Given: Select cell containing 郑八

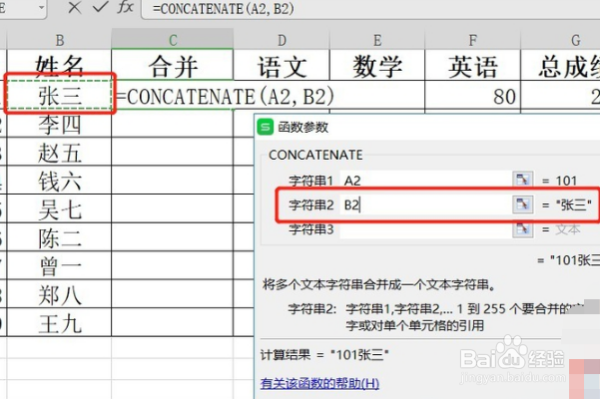Looking at the screenshot, I should (59, 294).
